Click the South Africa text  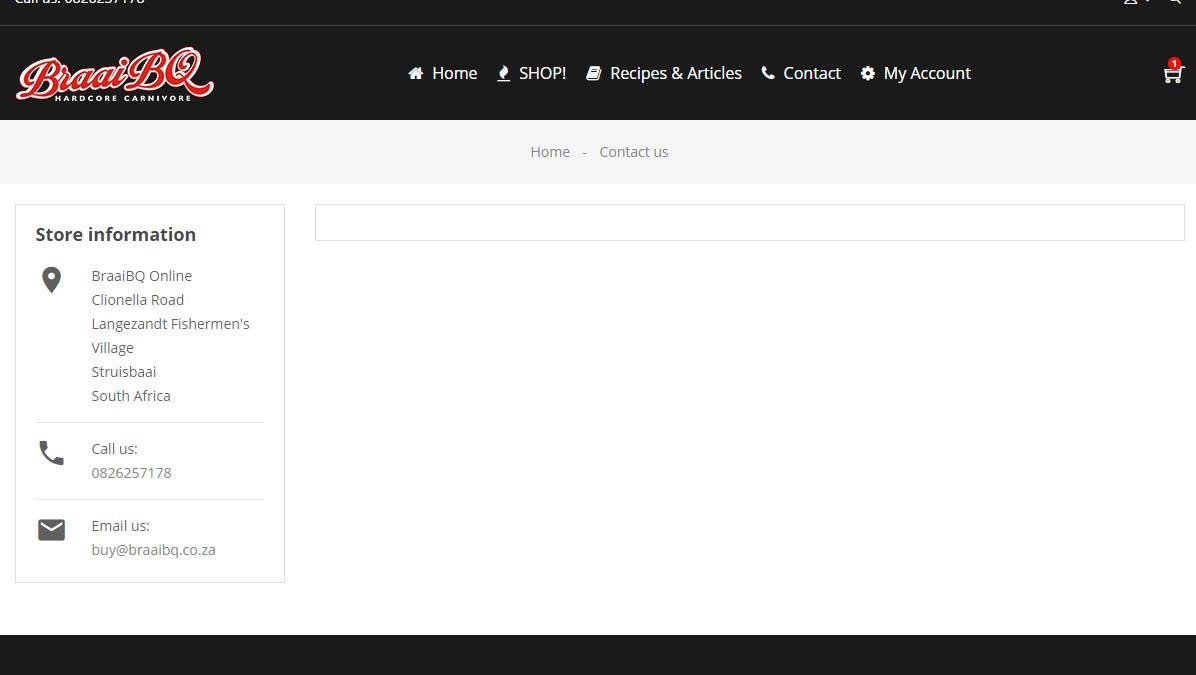tap(130, 396)
